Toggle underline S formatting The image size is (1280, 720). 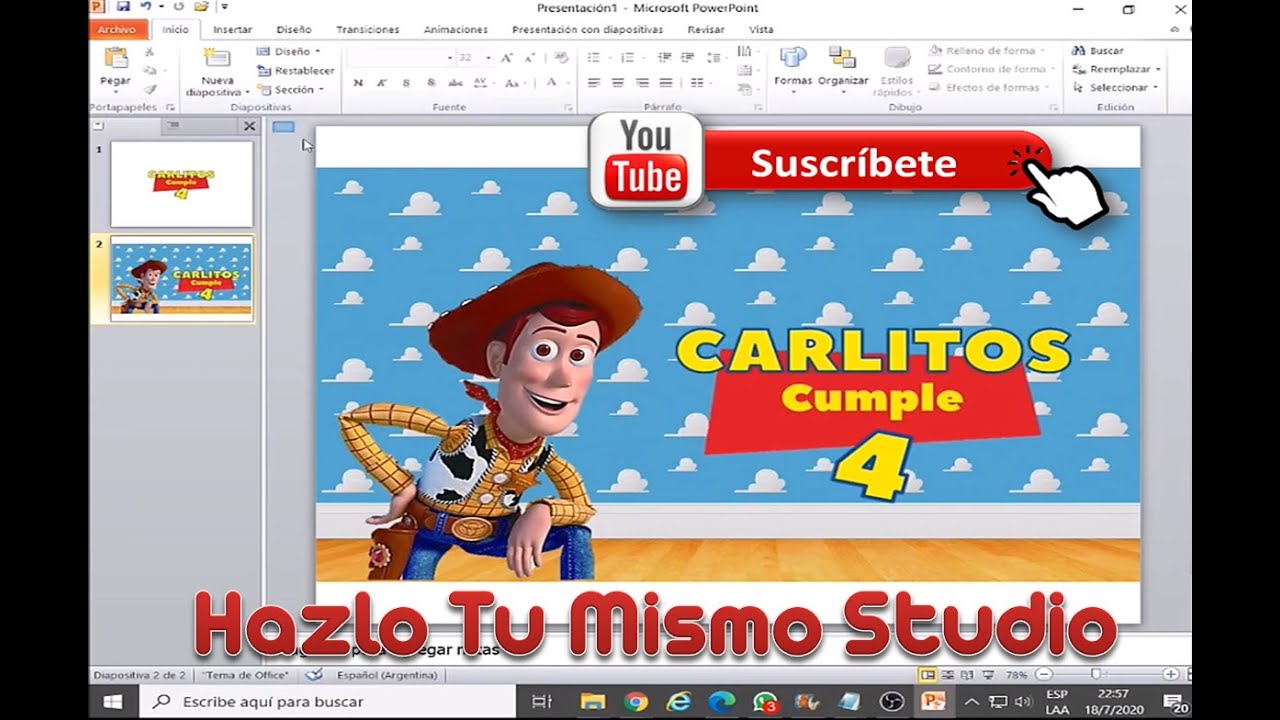(405, 83)
